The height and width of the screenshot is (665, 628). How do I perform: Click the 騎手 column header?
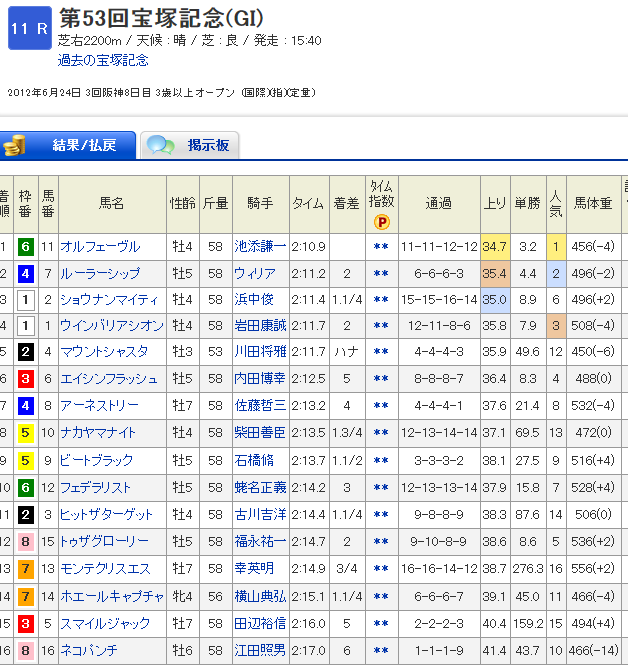(x=260, y=204)
